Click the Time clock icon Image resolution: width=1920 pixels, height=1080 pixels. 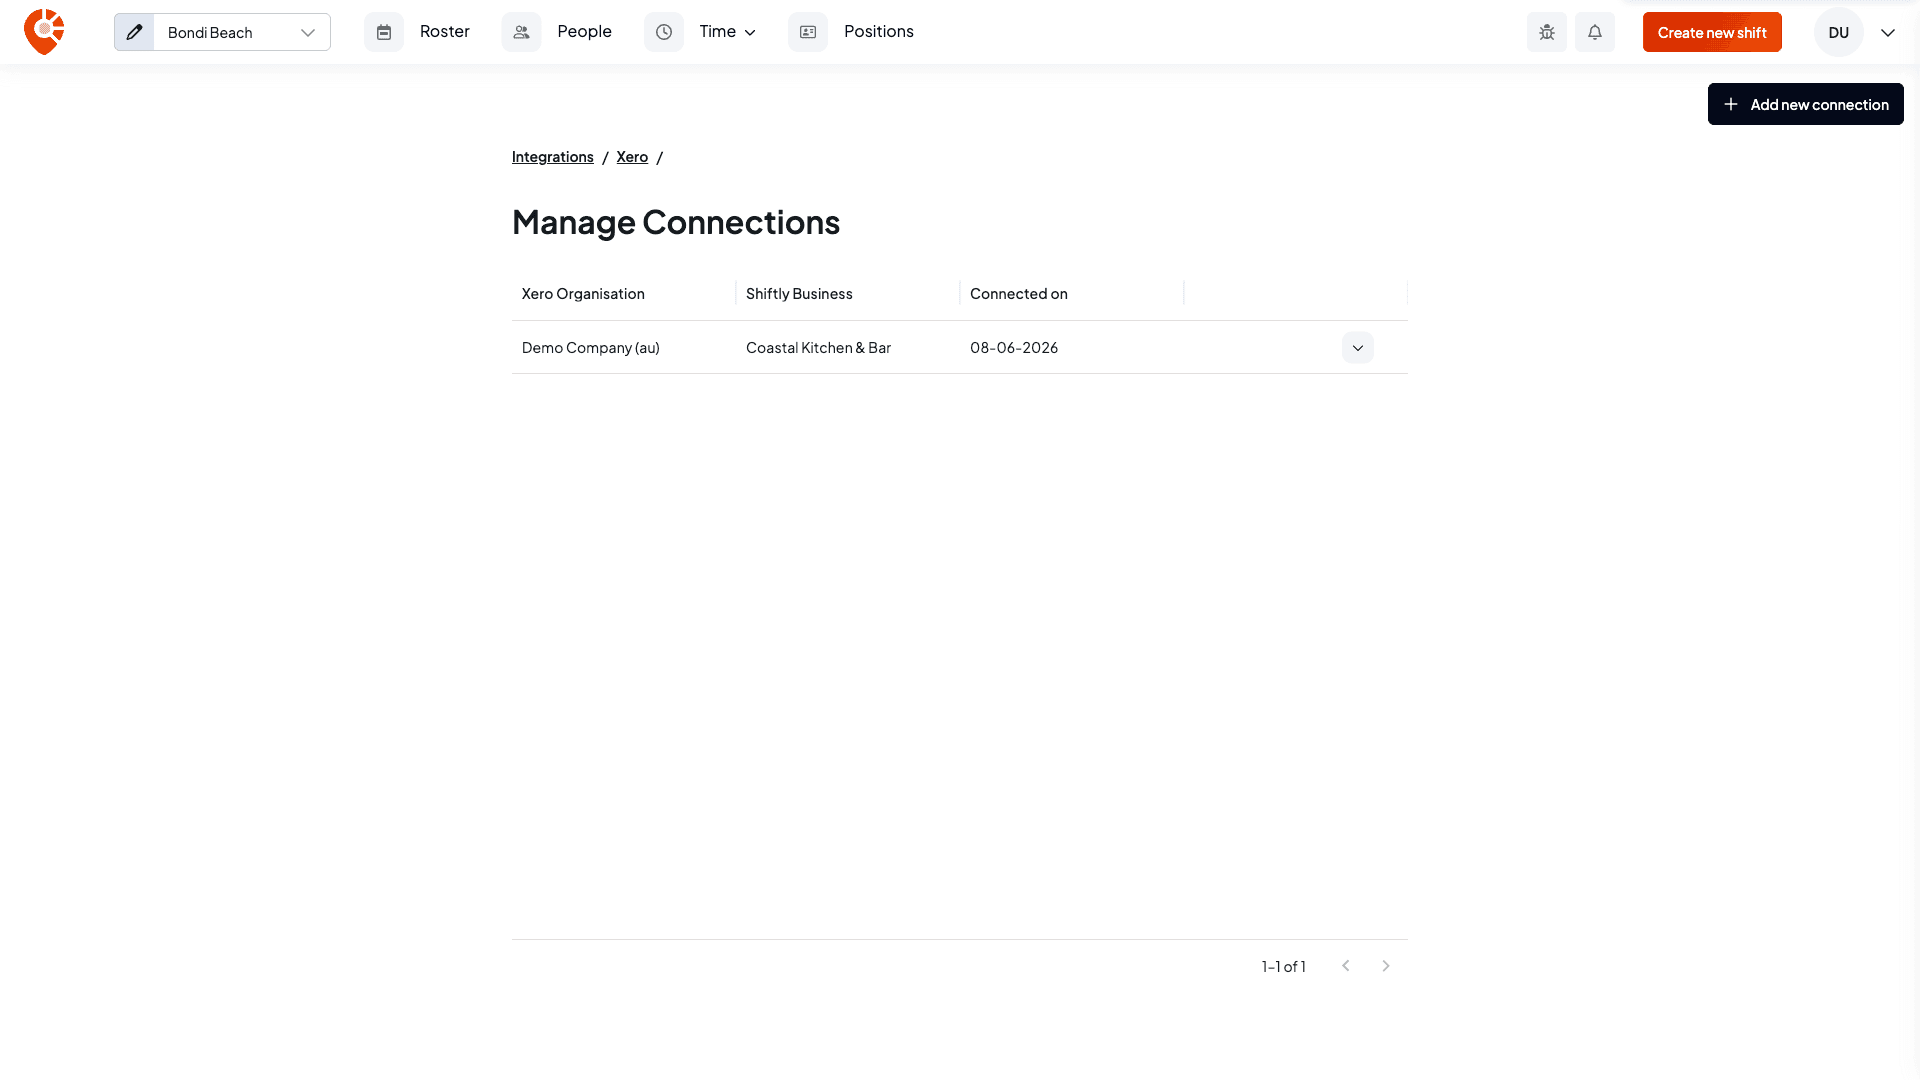click(664, 32)
